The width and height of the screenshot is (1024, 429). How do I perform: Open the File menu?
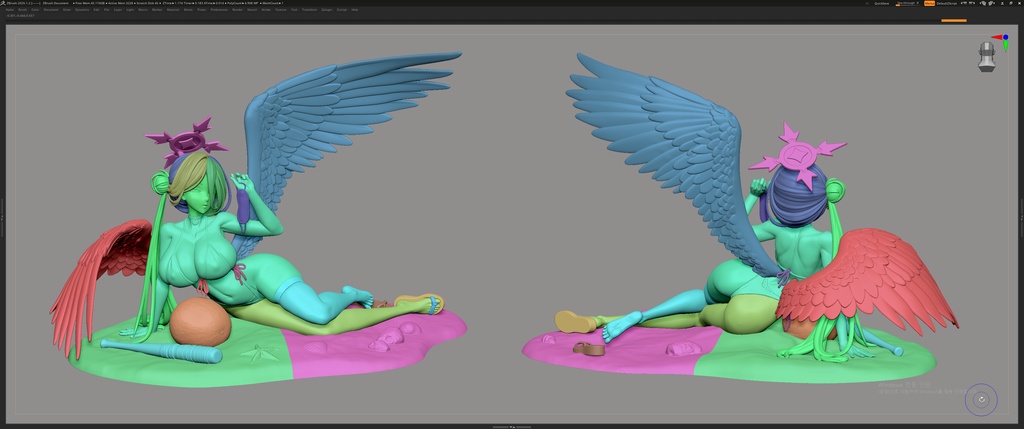click(106, 10)
